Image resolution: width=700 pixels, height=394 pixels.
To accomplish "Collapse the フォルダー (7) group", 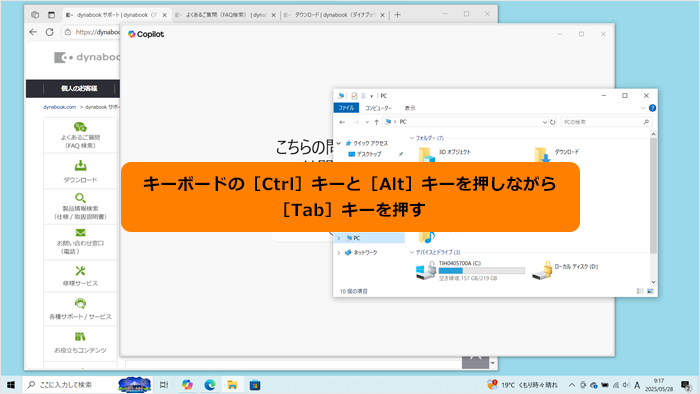I will [412, 138].
